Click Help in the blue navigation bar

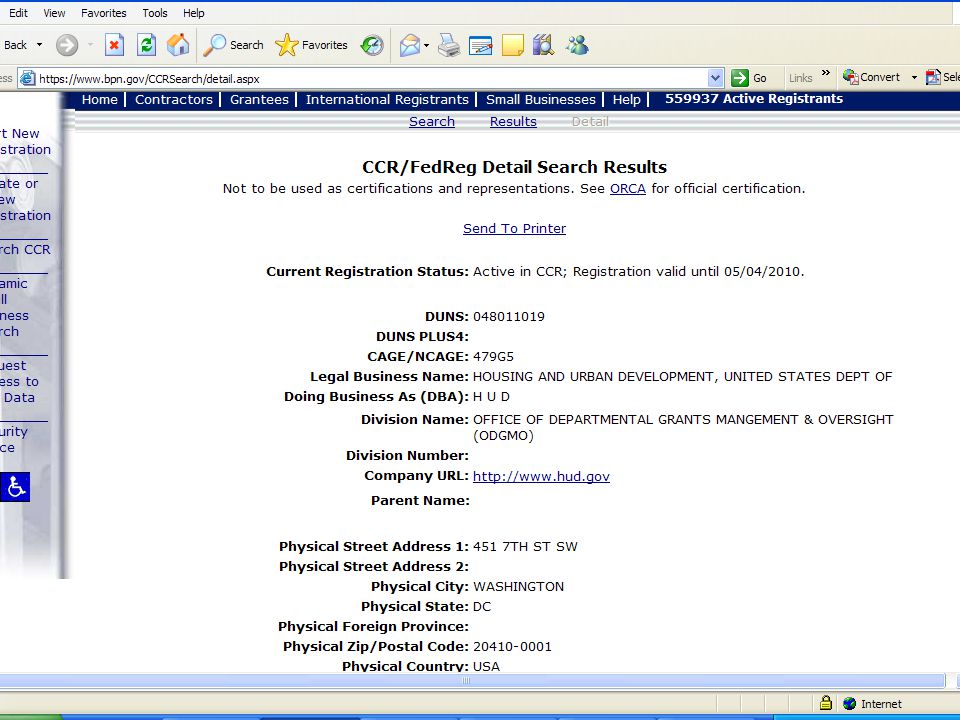[x=626, y=100]
